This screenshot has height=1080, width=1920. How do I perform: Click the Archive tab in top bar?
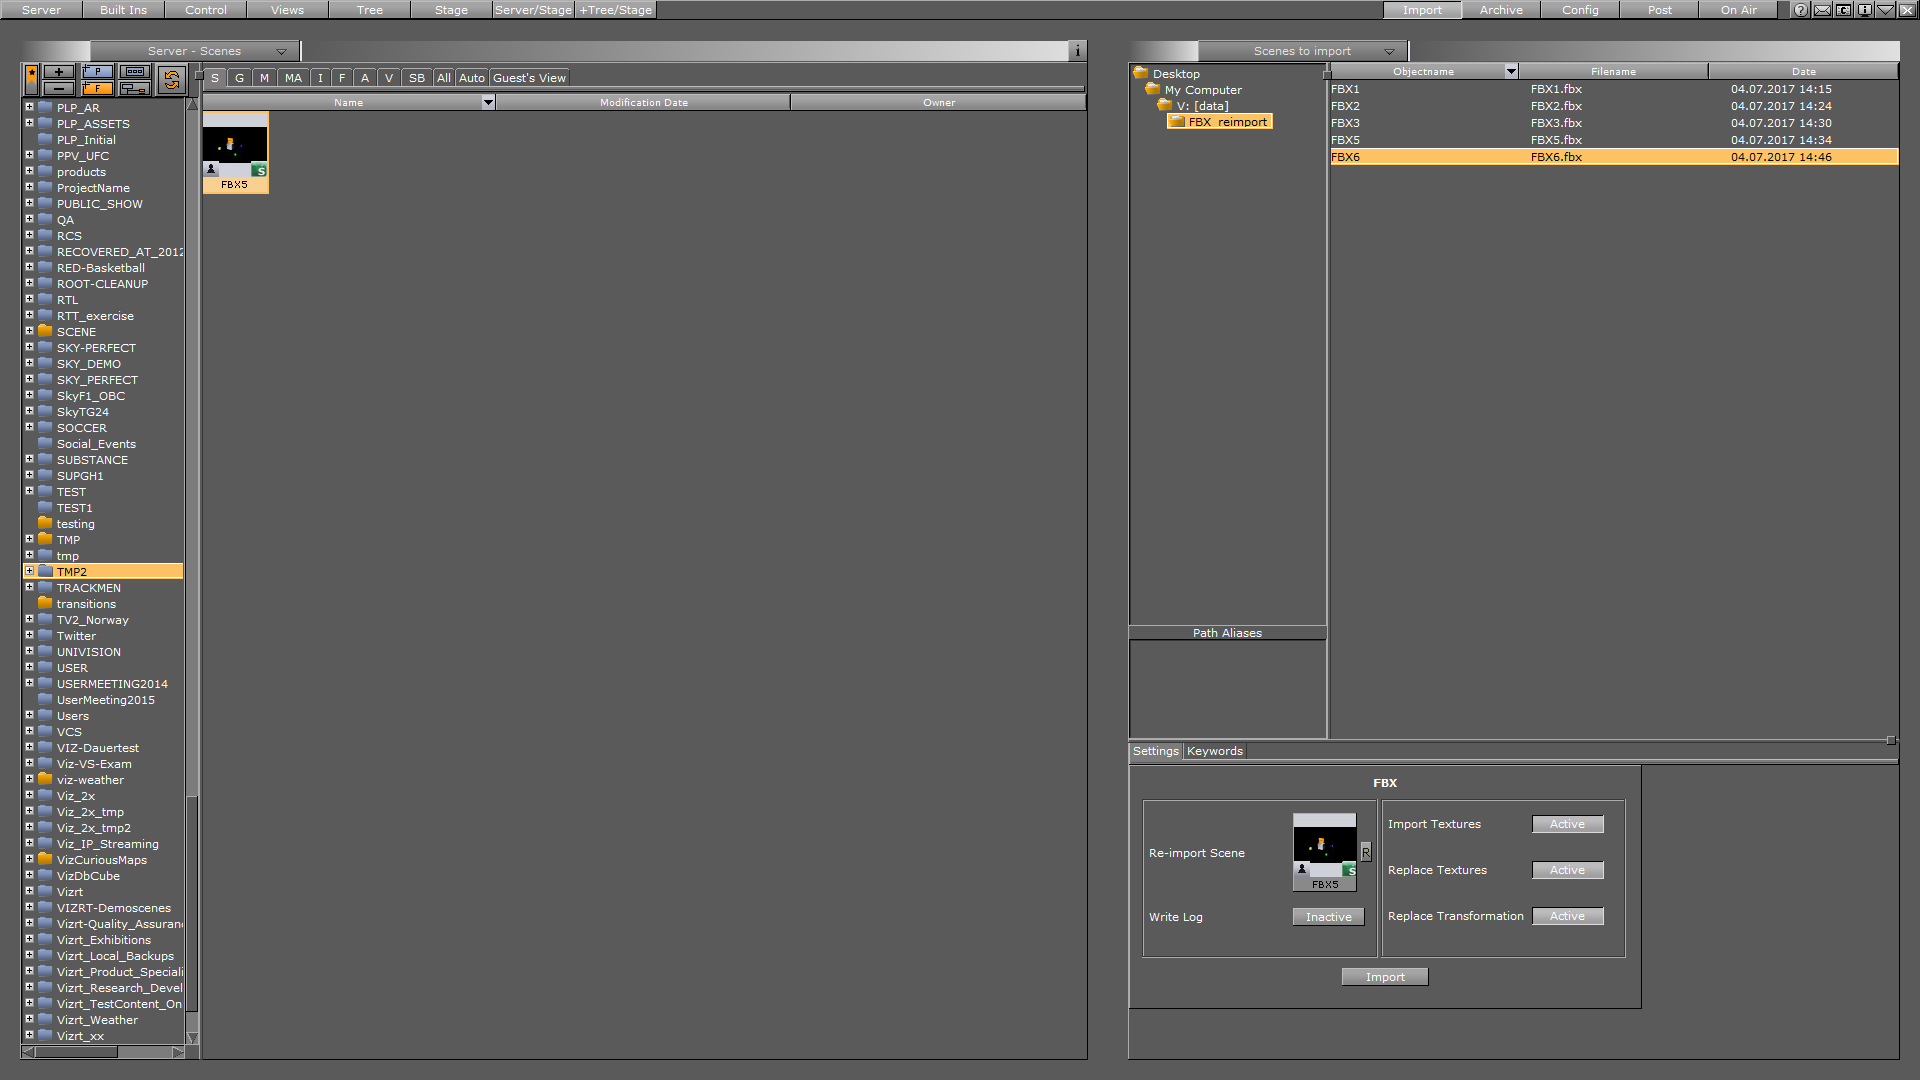tap(1501, 9)
